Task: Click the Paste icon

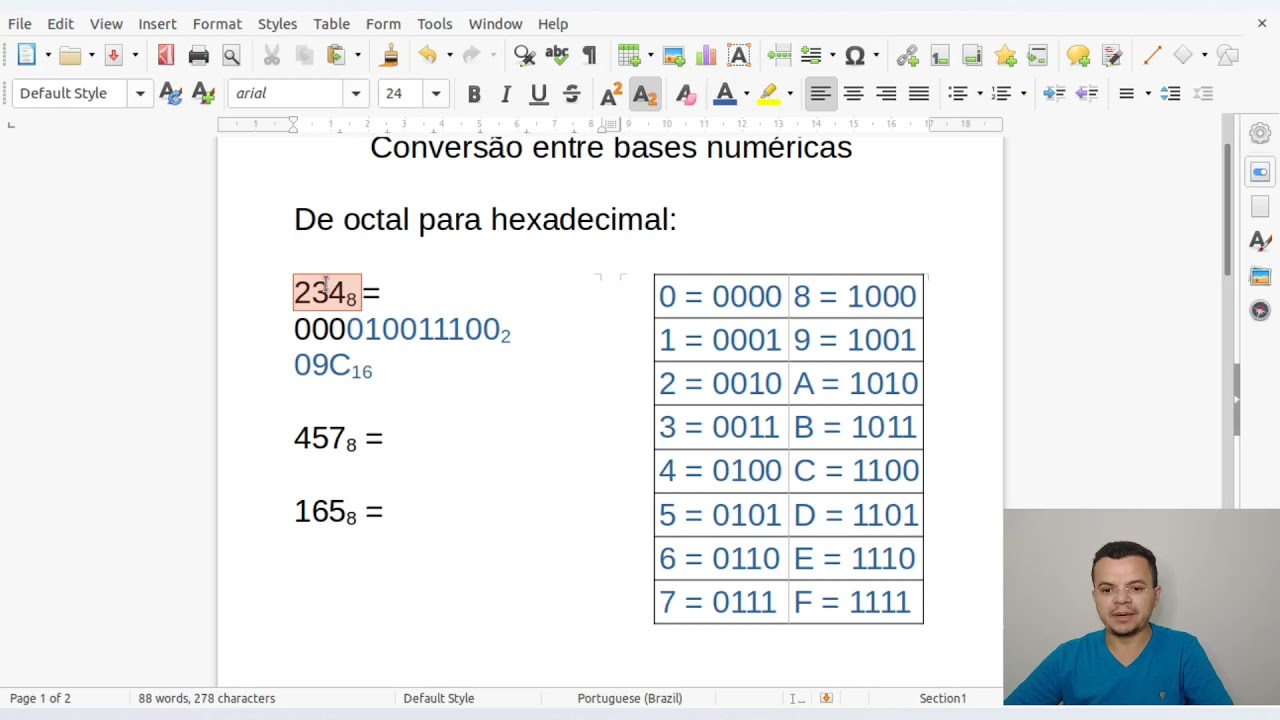Action: click(336, 55)
